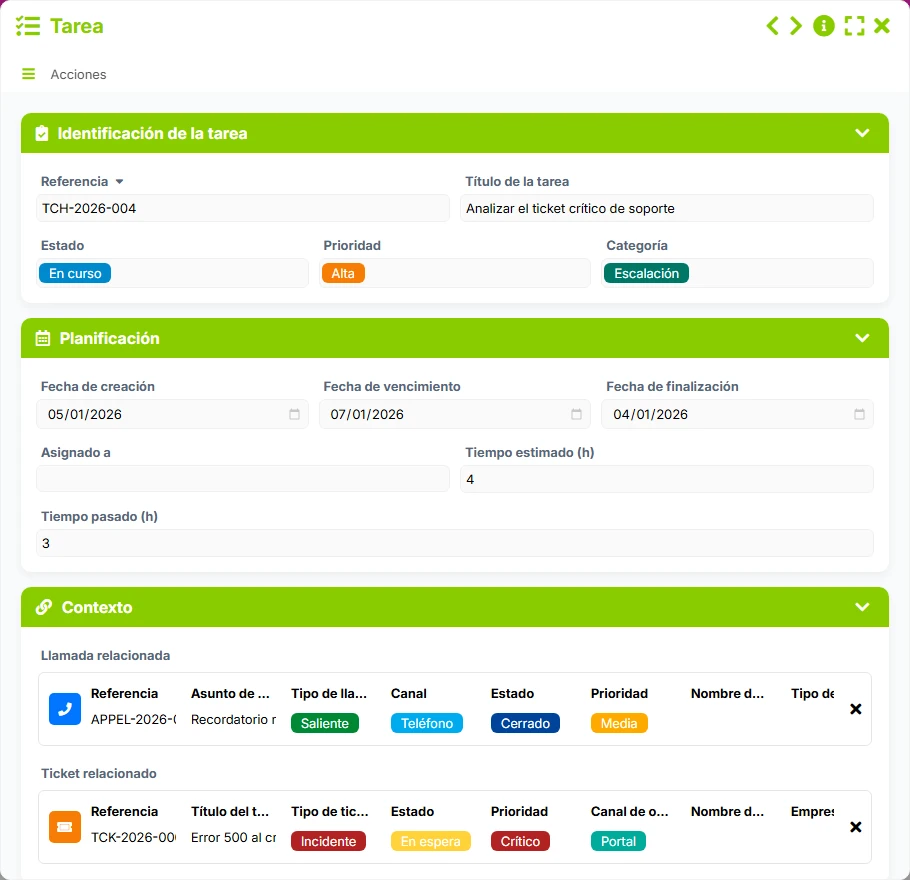
Task: Collapse the Contexto section
Action: (x=862, y=607)
